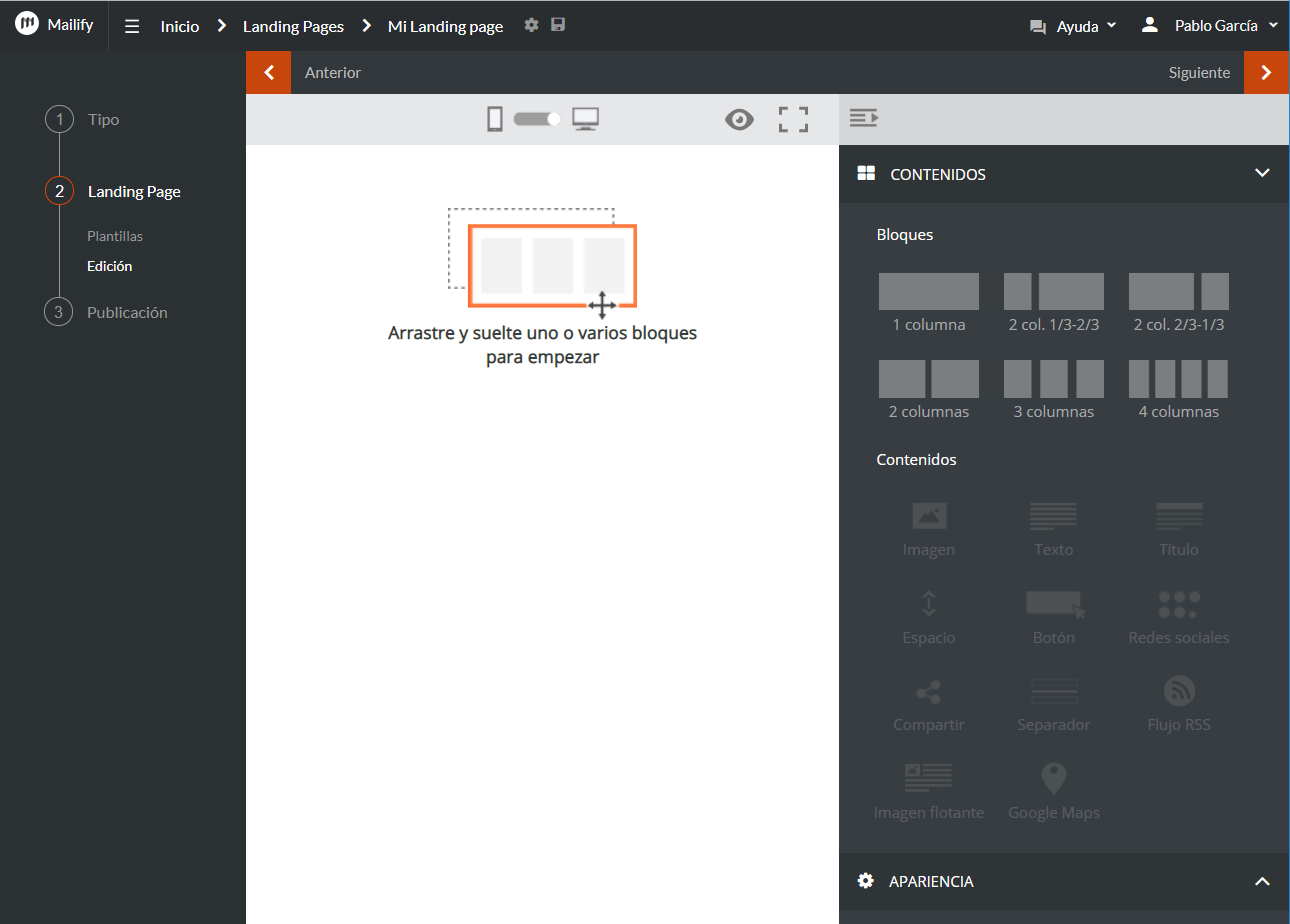This screenshot has width=1290, height=924.
Task: Click the Siguiente label
Action: [1199, 73]
